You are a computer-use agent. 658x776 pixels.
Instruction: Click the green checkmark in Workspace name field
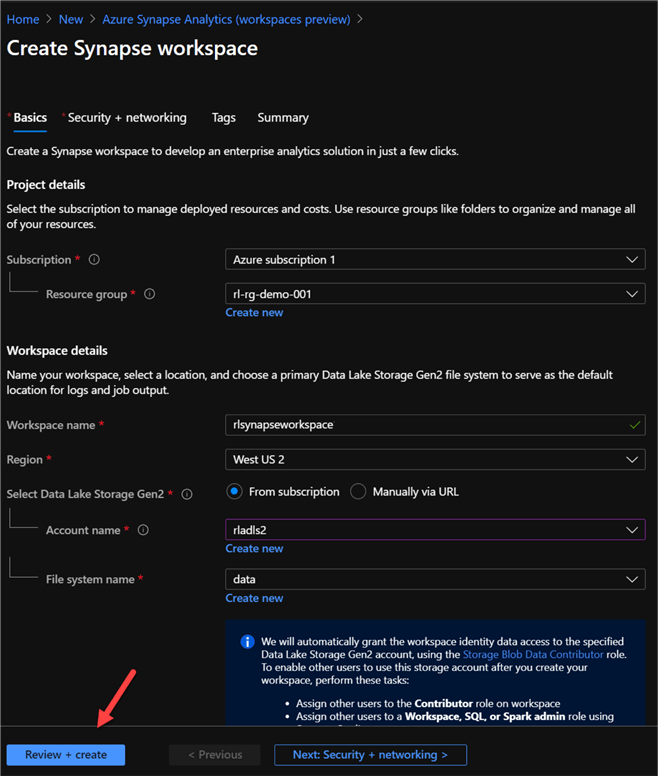click(635, 425)
